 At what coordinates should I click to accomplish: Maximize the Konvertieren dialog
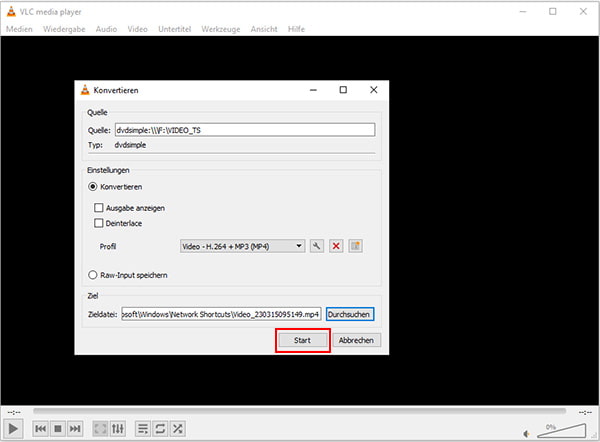pyautogui.click(x=343, y=90)
